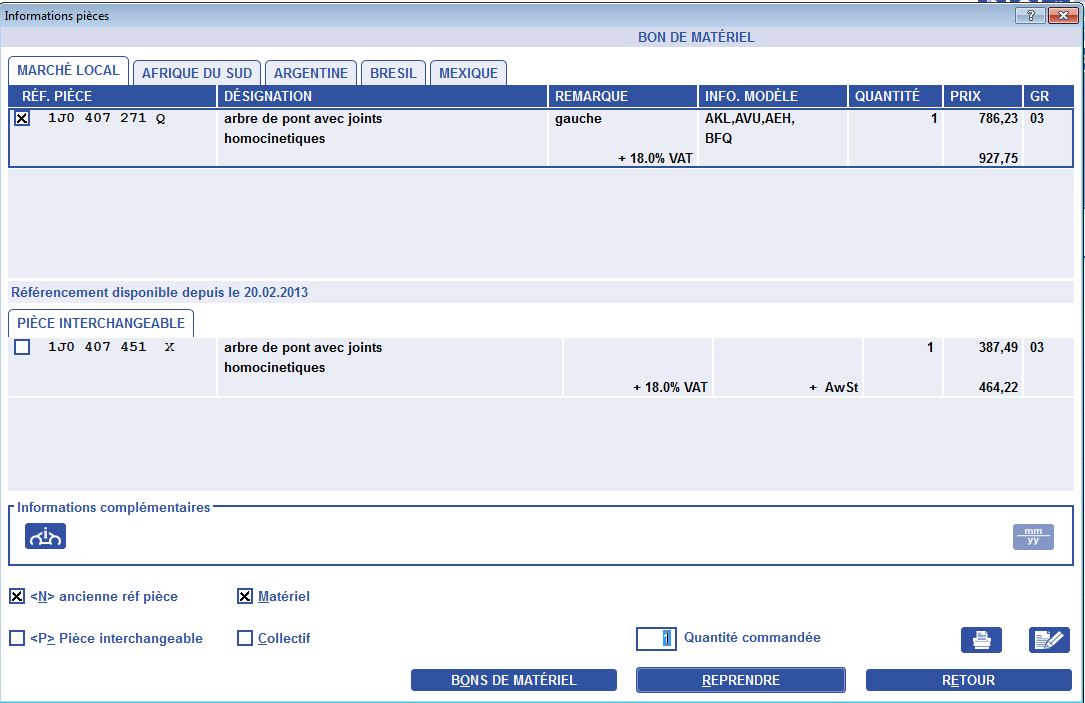The image size is (1085, 703).
Task: Click the RETOUR button
Action: (968, 680)
